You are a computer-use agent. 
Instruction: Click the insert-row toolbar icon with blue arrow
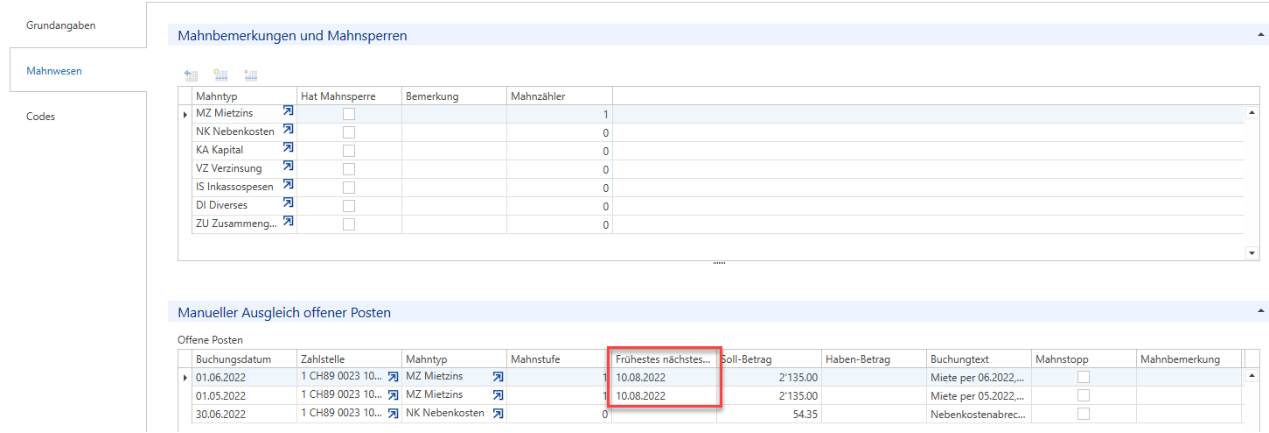click(x=191, y=75)
